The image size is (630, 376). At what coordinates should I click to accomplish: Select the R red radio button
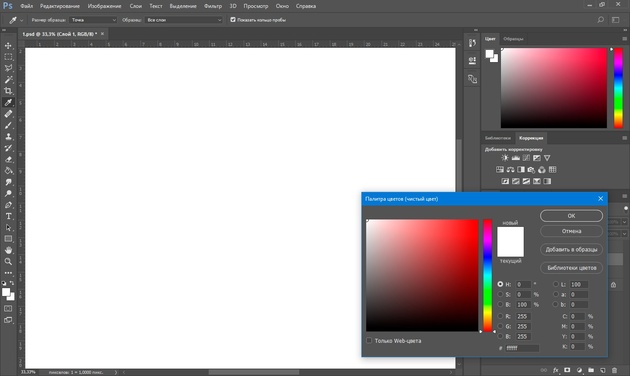pyautogui.click(x=500, y=316)
